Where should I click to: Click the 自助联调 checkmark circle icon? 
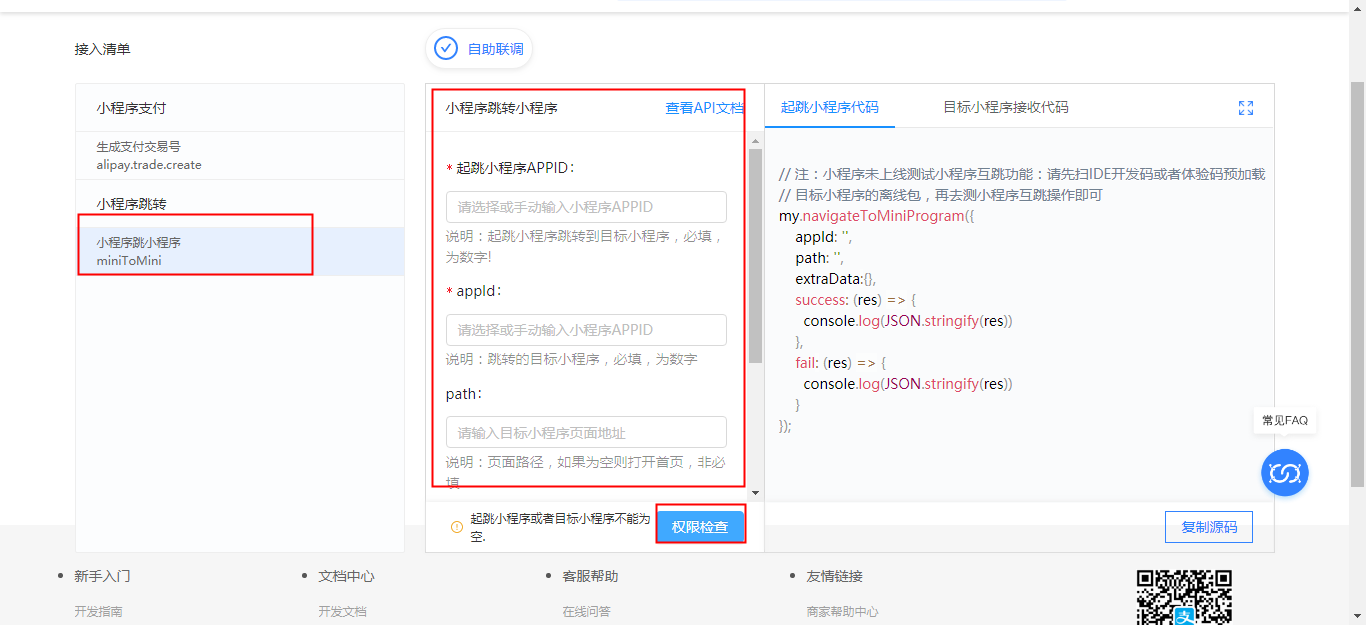[x=446, y=48]
